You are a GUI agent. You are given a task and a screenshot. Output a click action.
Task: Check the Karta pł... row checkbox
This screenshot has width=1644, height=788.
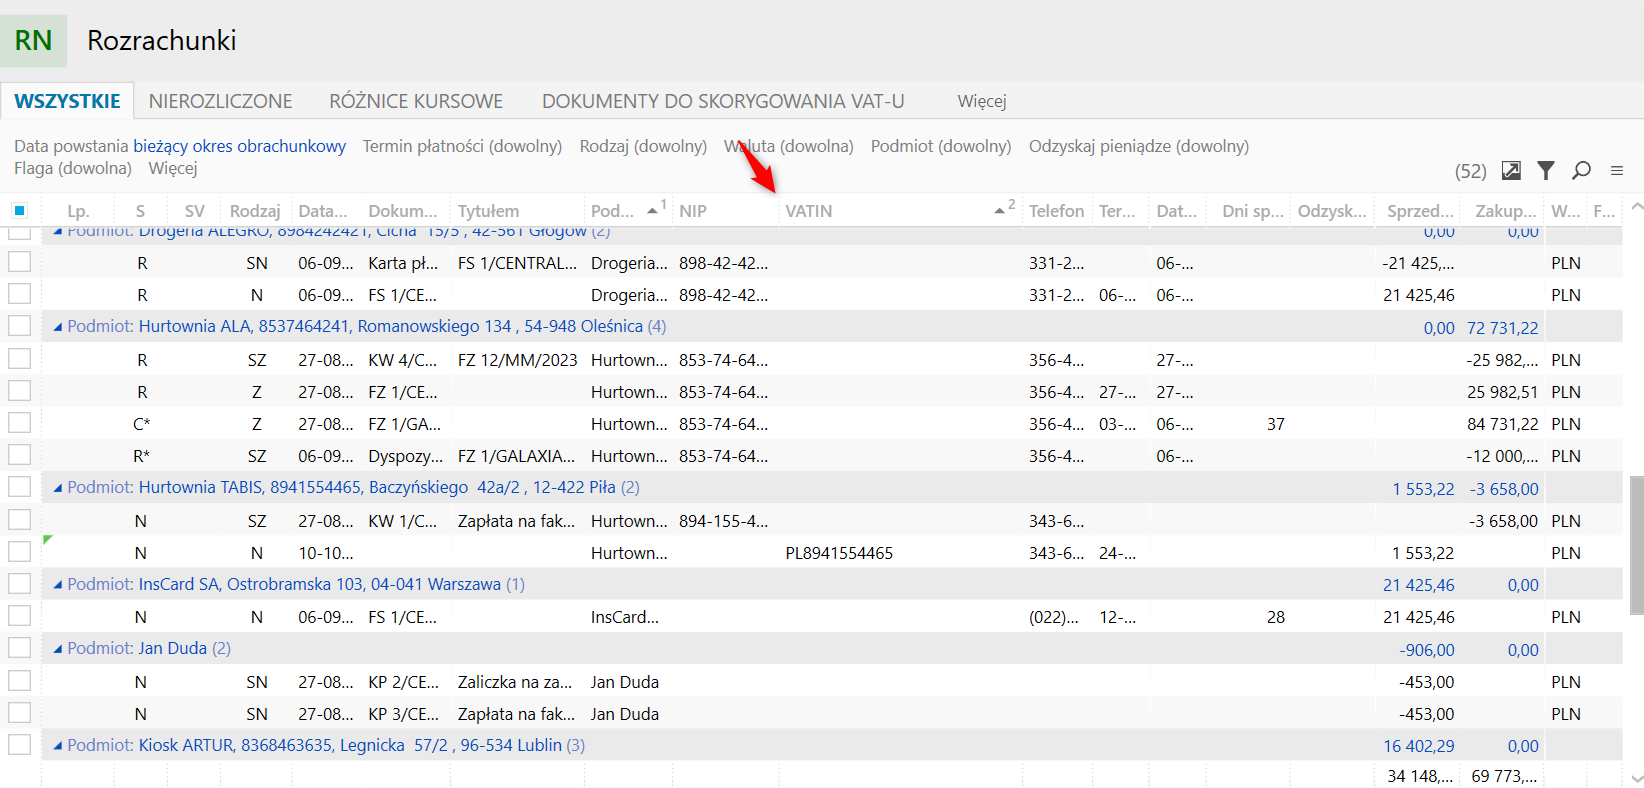click(19, 263)
